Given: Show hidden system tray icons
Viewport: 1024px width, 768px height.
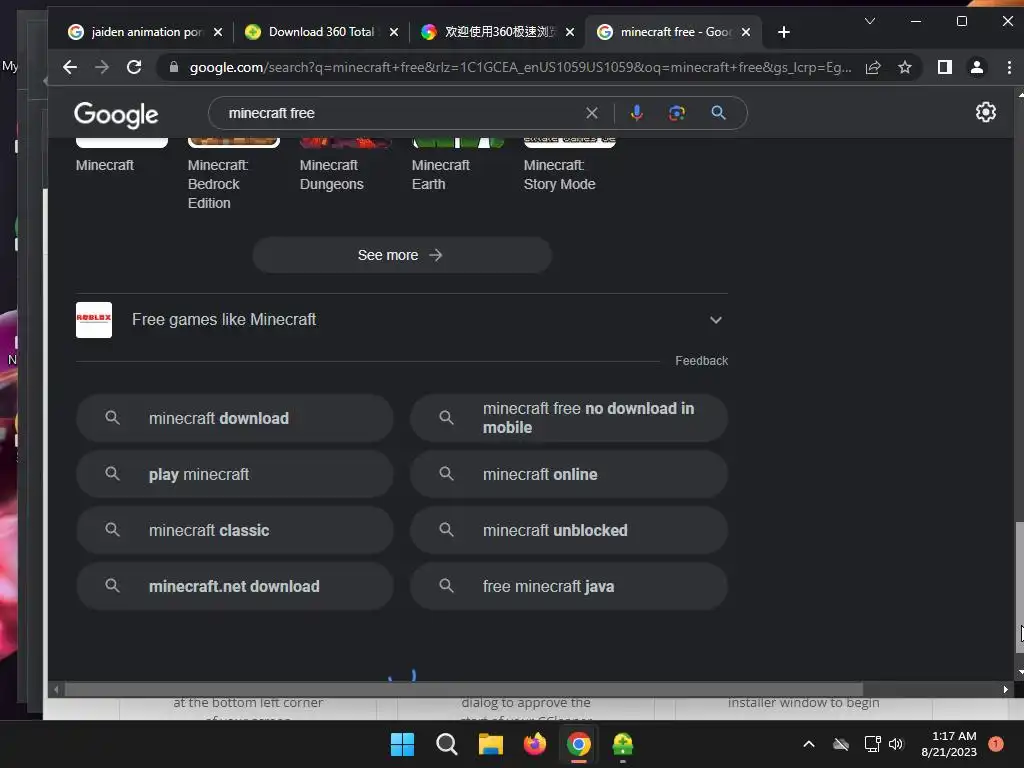Looking at the screenshot, I should [808, 744].
